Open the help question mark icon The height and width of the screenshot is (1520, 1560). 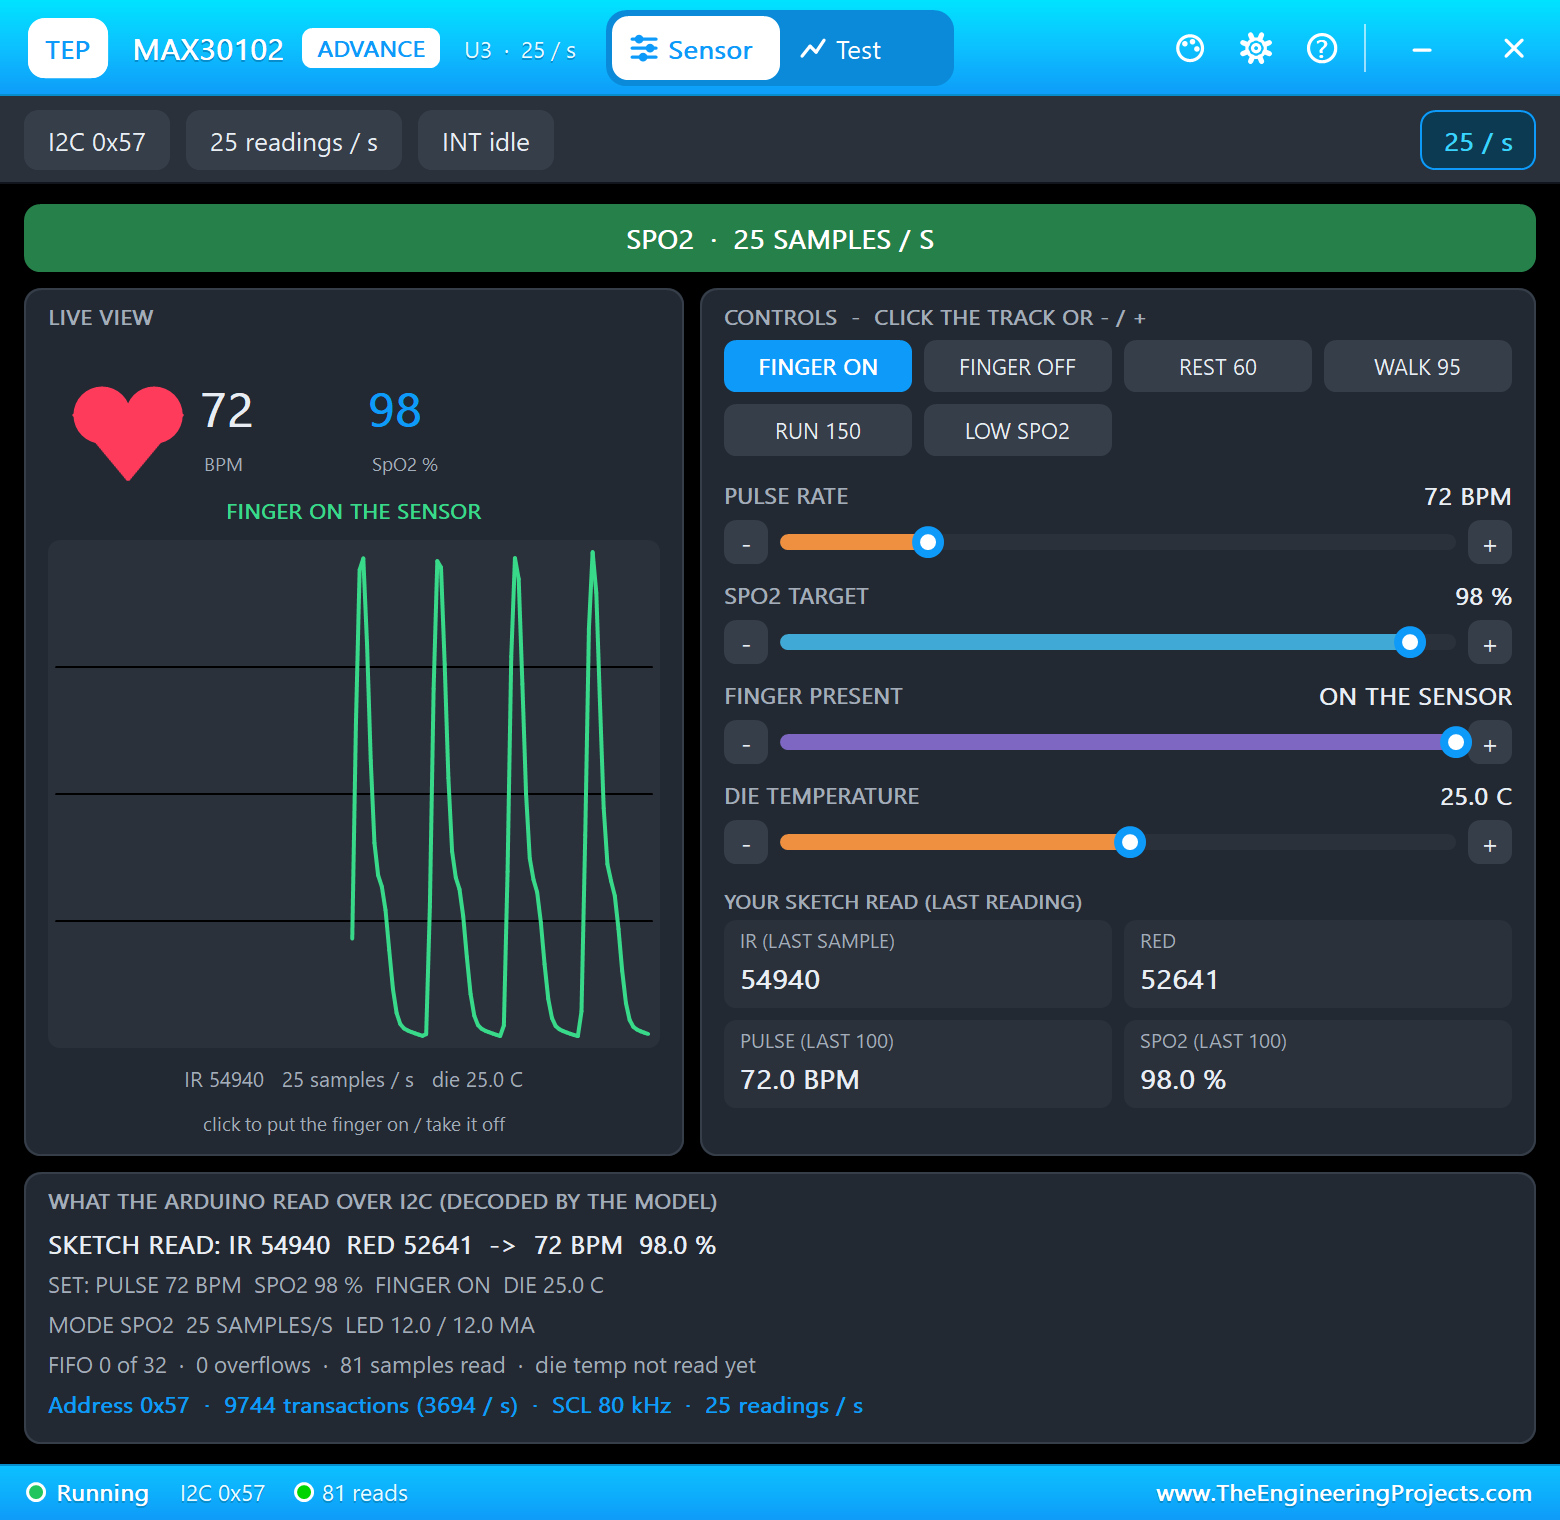pos(1322,48)
